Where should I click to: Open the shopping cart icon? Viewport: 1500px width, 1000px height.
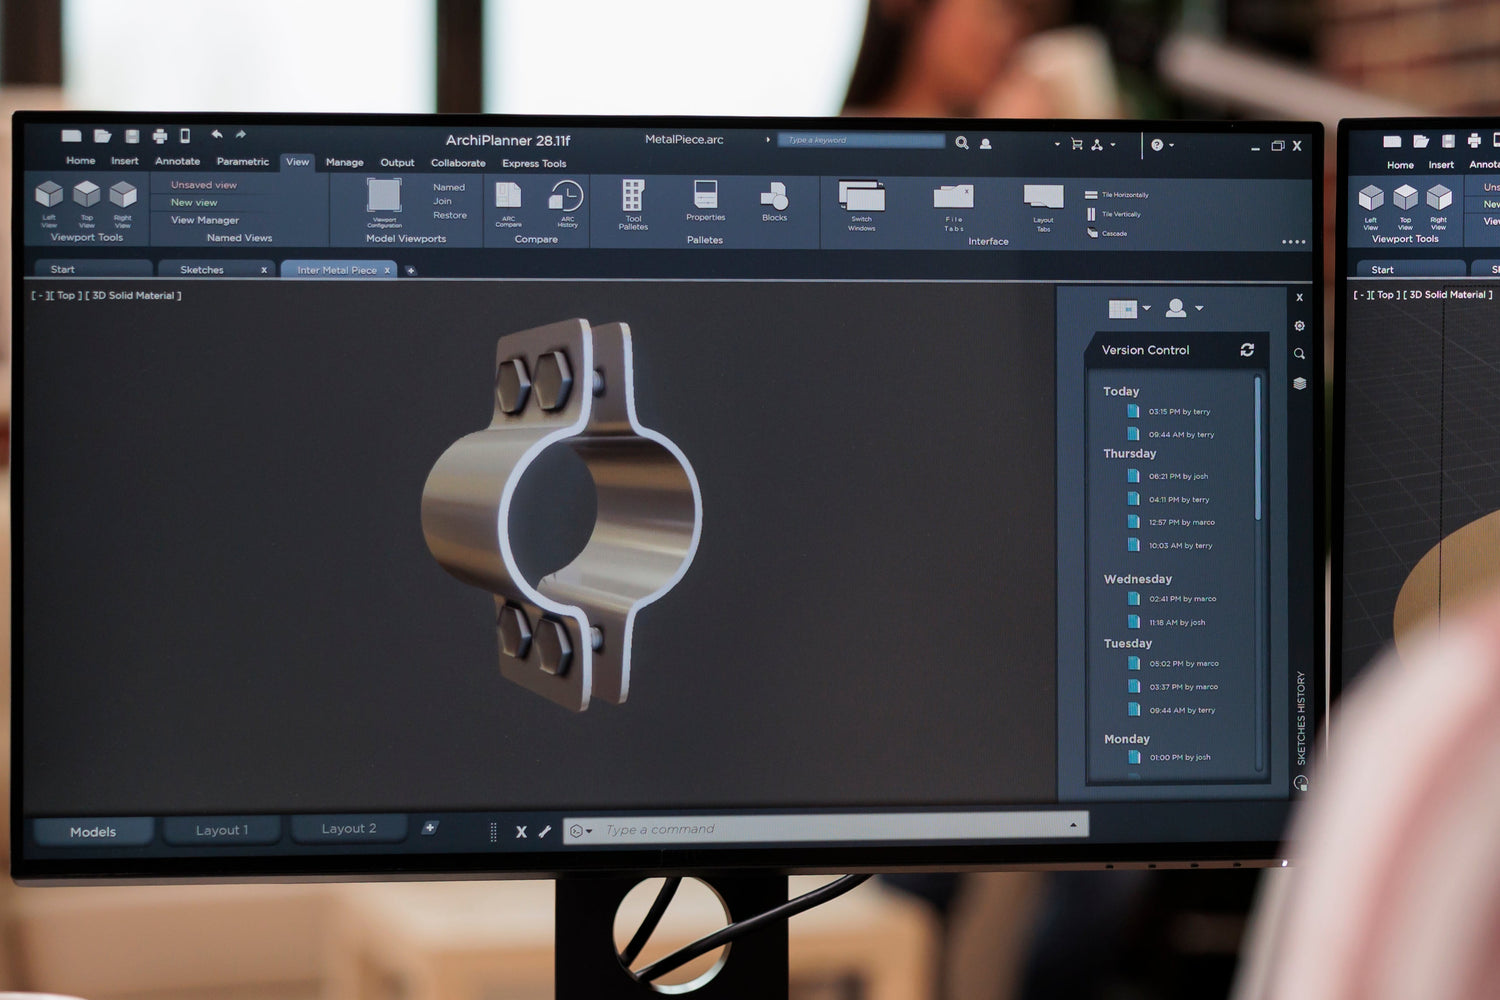click(x=1077, y=144)
